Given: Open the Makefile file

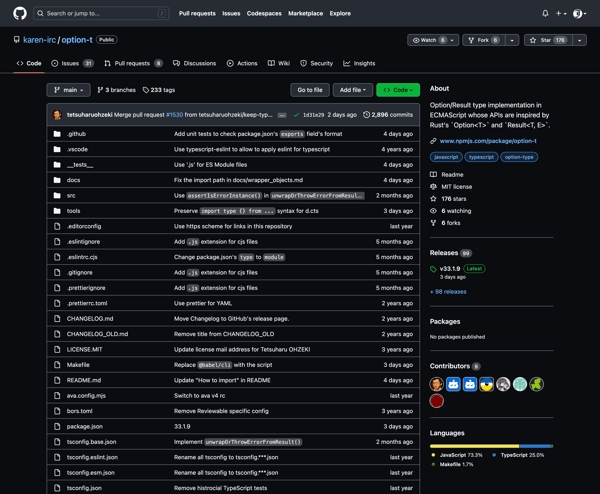Looking at the screenshot, I should (x=78, y=365).
